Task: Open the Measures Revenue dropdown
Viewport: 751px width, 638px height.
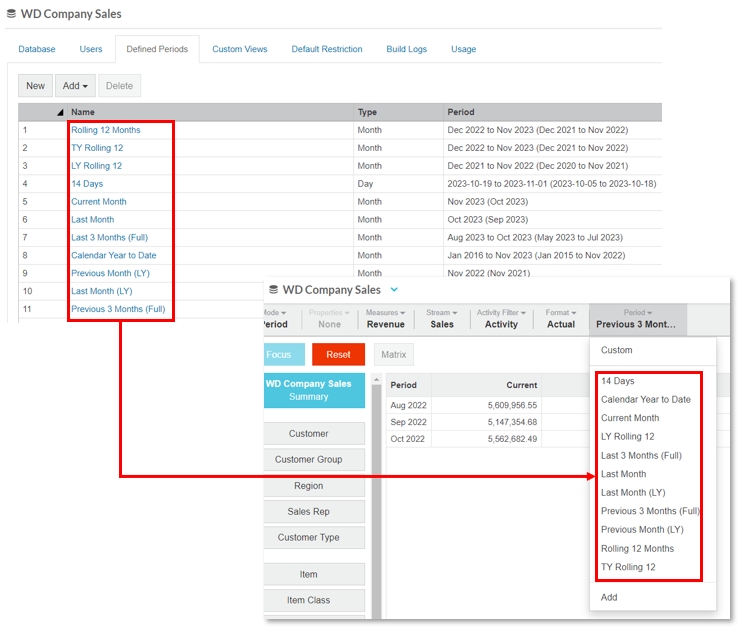Action: pyautogui.click(x=385, y=319)
